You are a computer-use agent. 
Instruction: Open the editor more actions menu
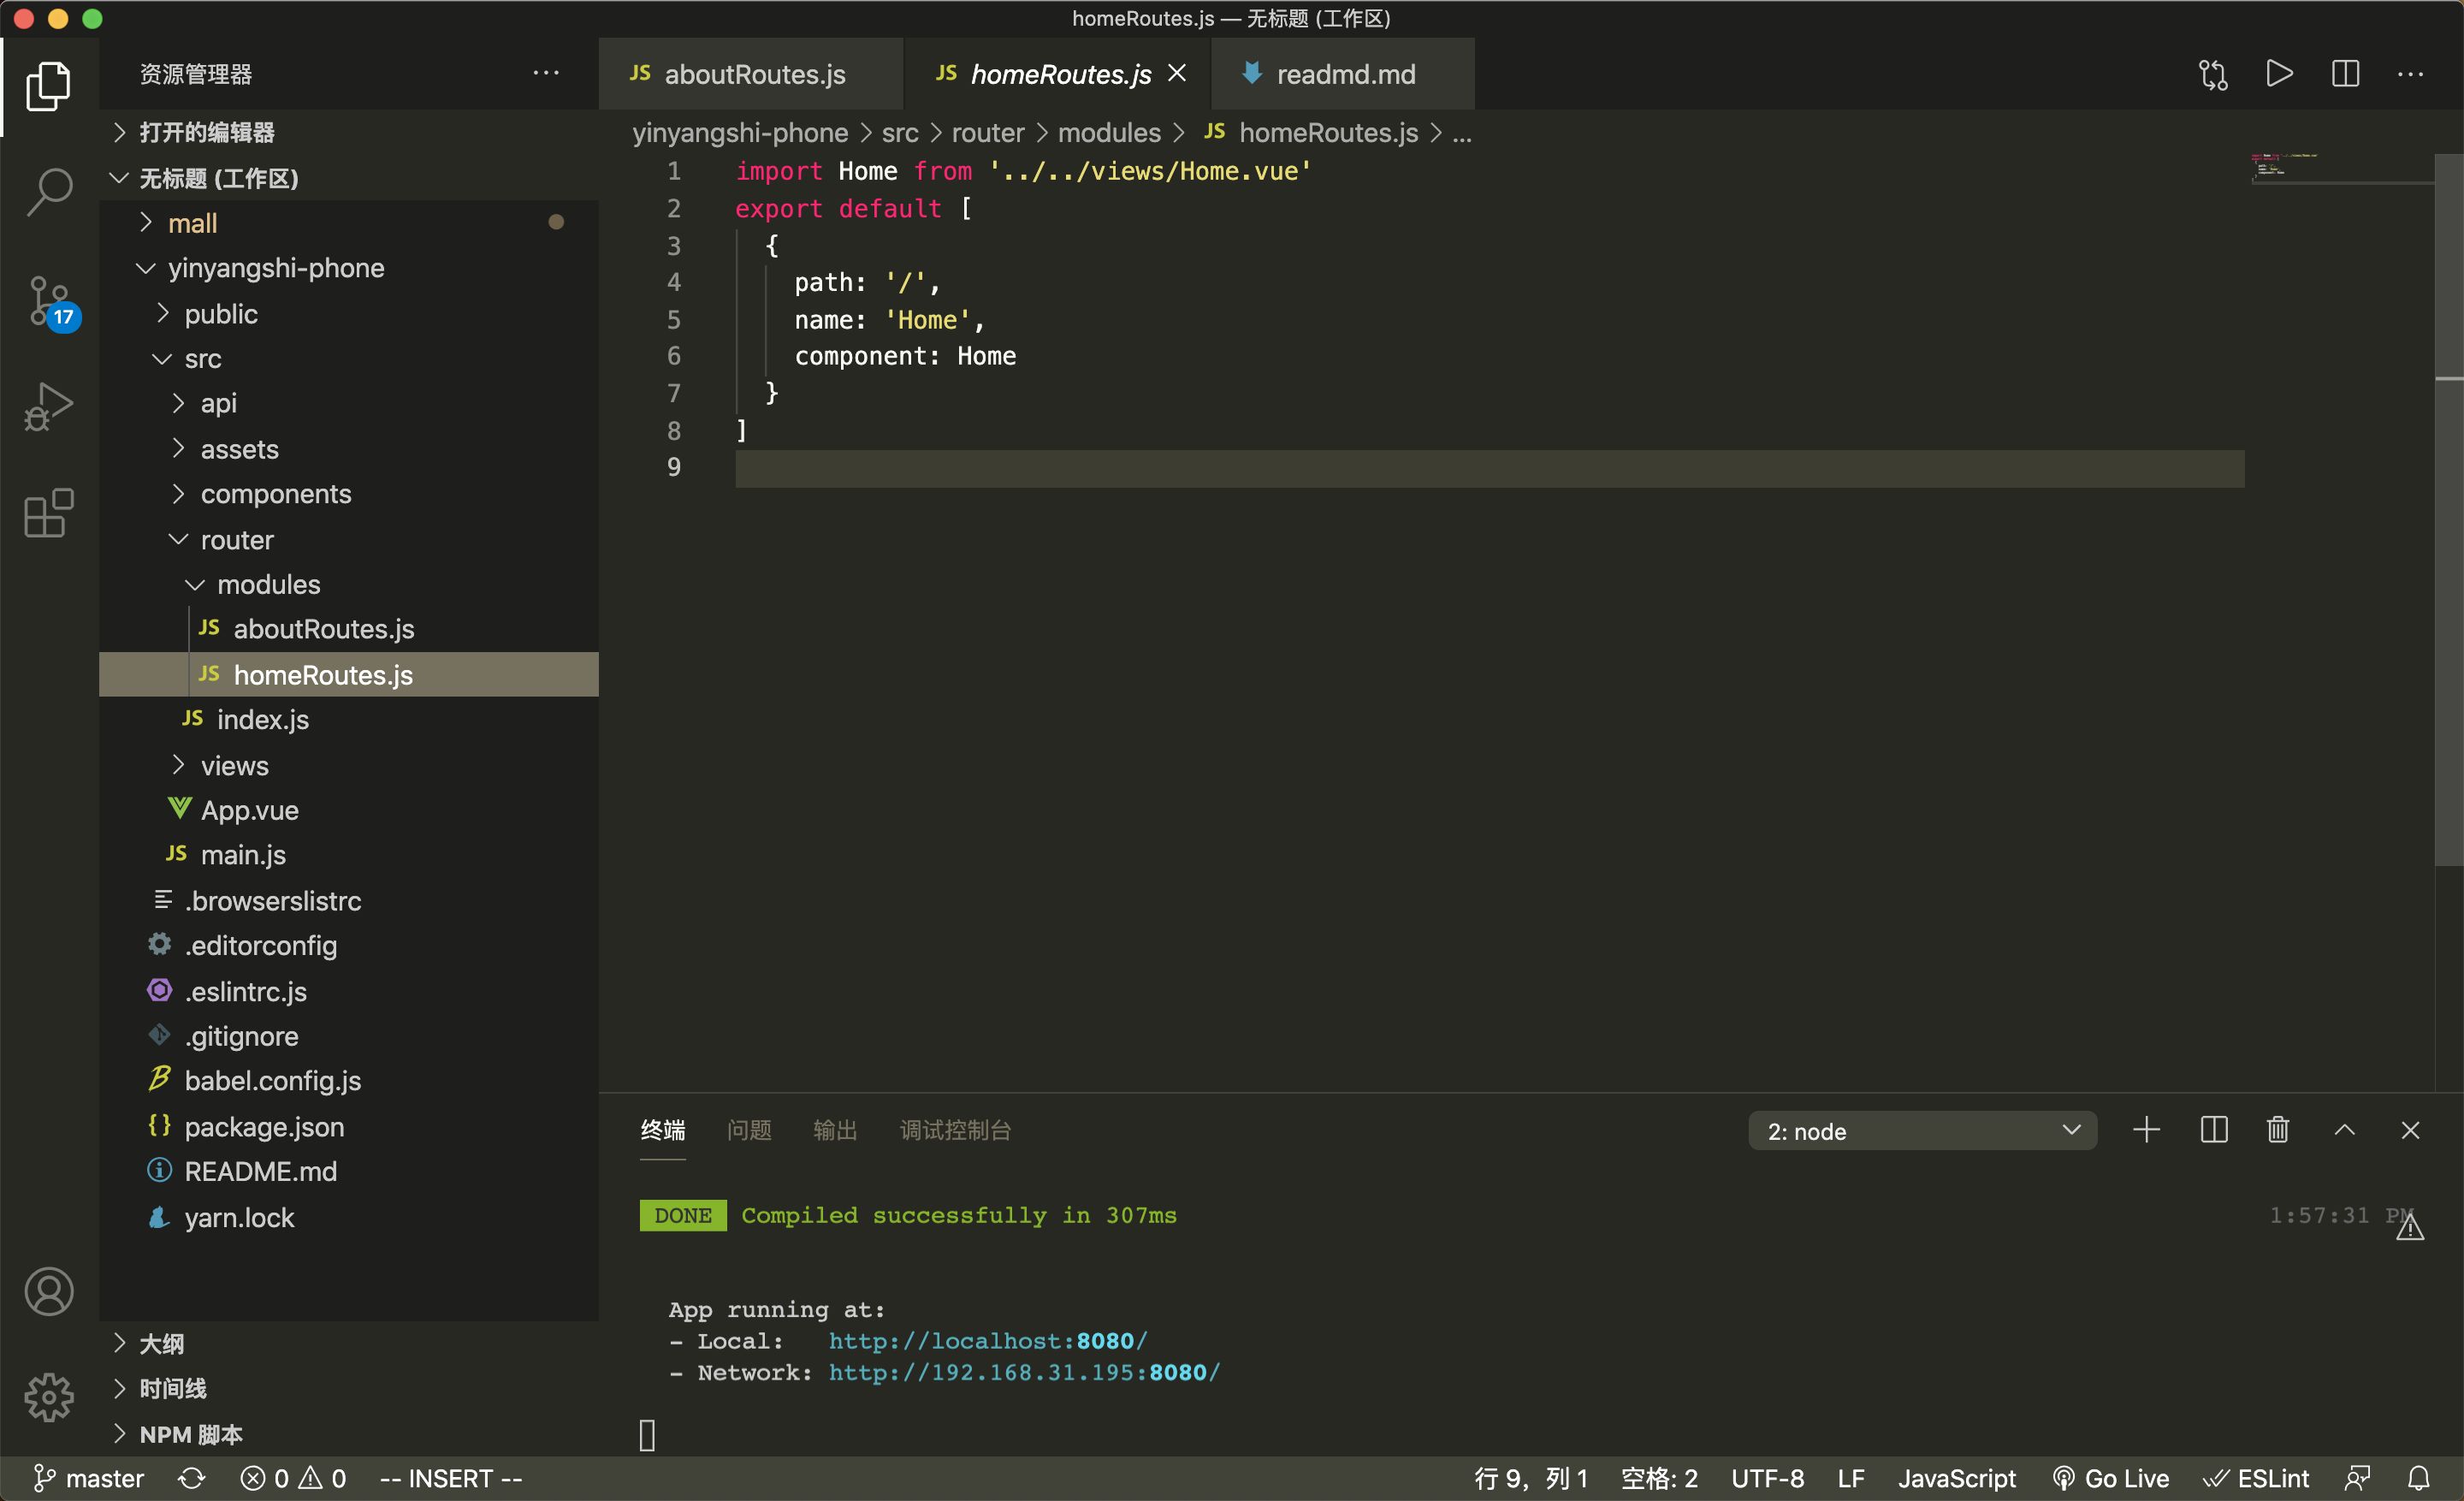2410,75
